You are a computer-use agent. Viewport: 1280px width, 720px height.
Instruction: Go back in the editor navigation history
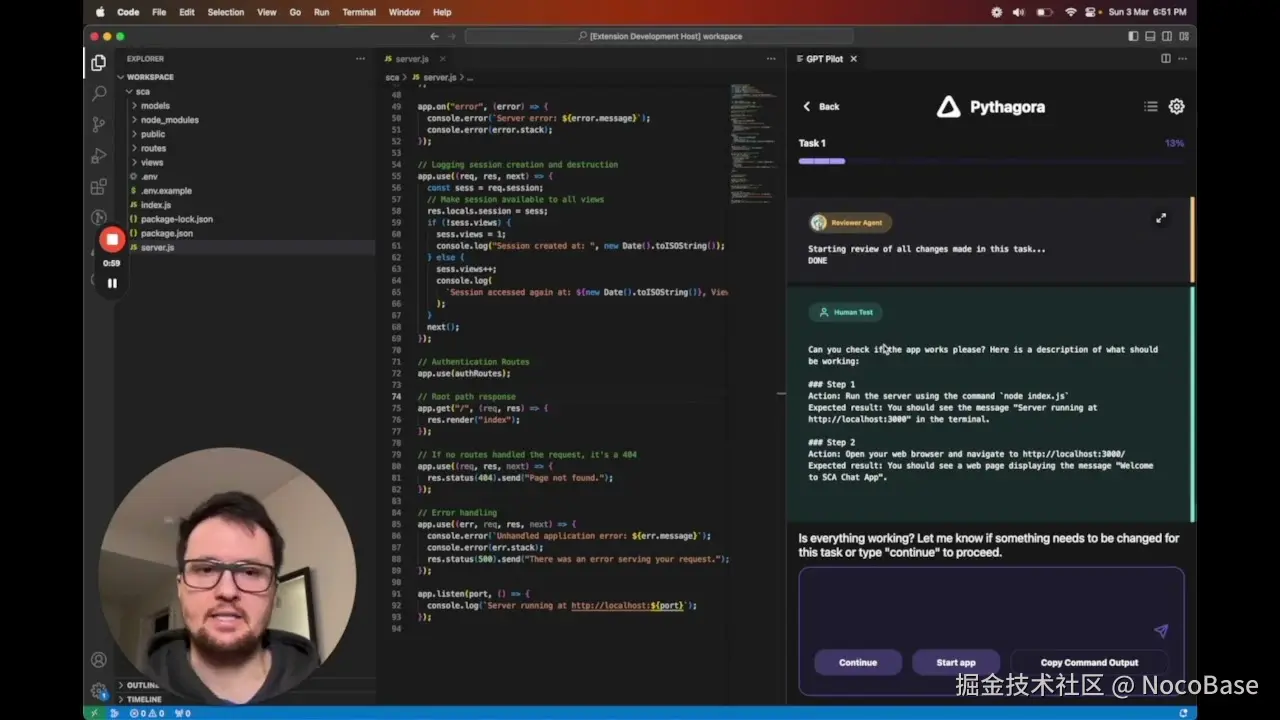(434, 36)
